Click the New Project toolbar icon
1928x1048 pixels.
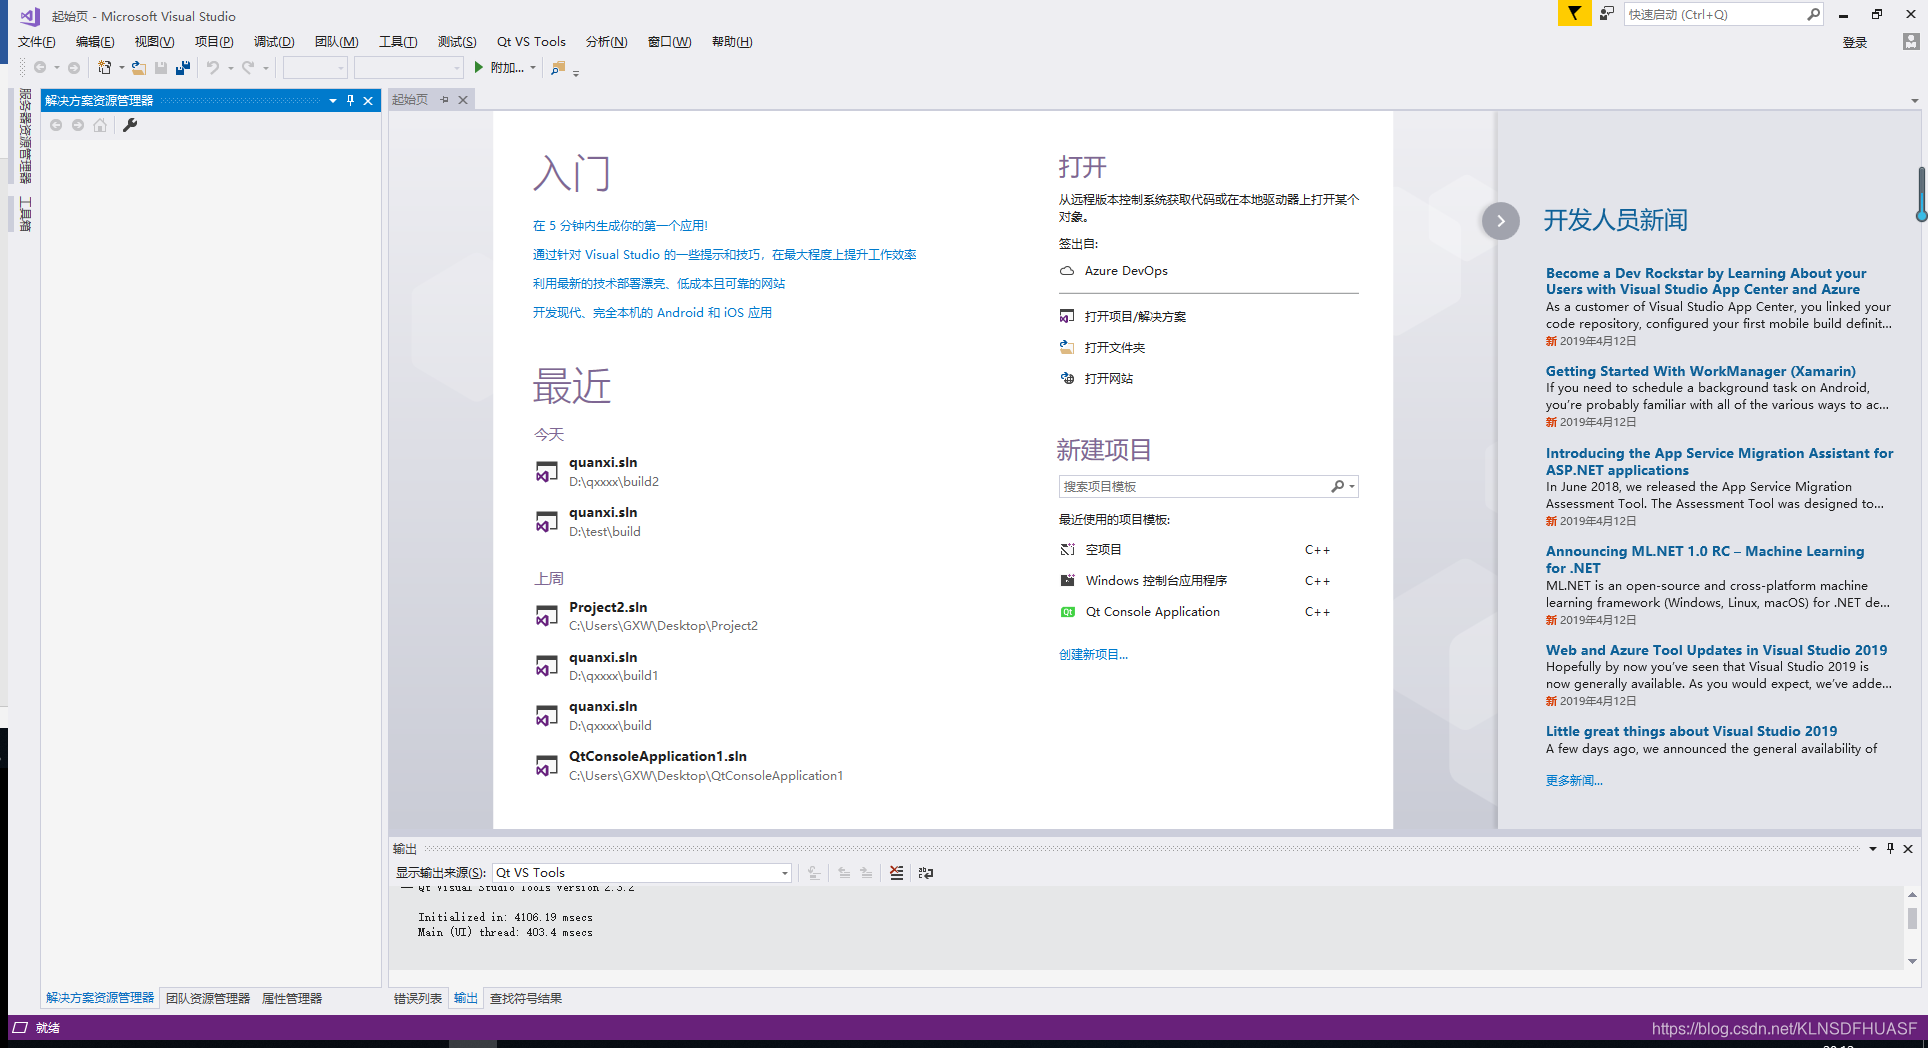point(104,68)
